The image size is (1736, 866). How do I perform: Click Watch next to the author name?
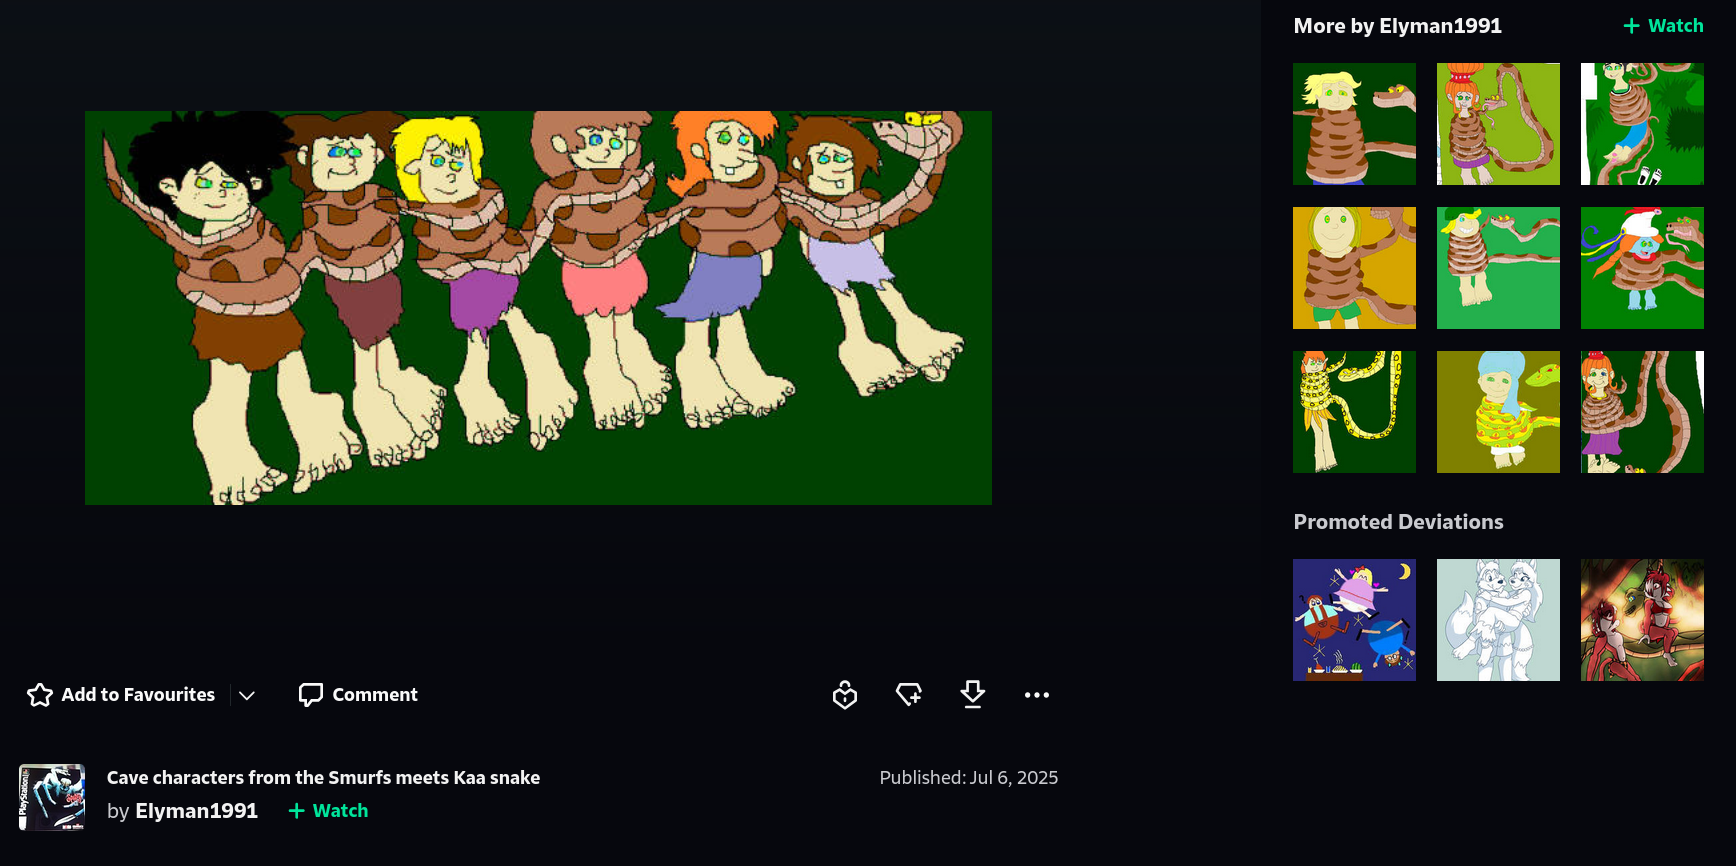coord(328,811)
